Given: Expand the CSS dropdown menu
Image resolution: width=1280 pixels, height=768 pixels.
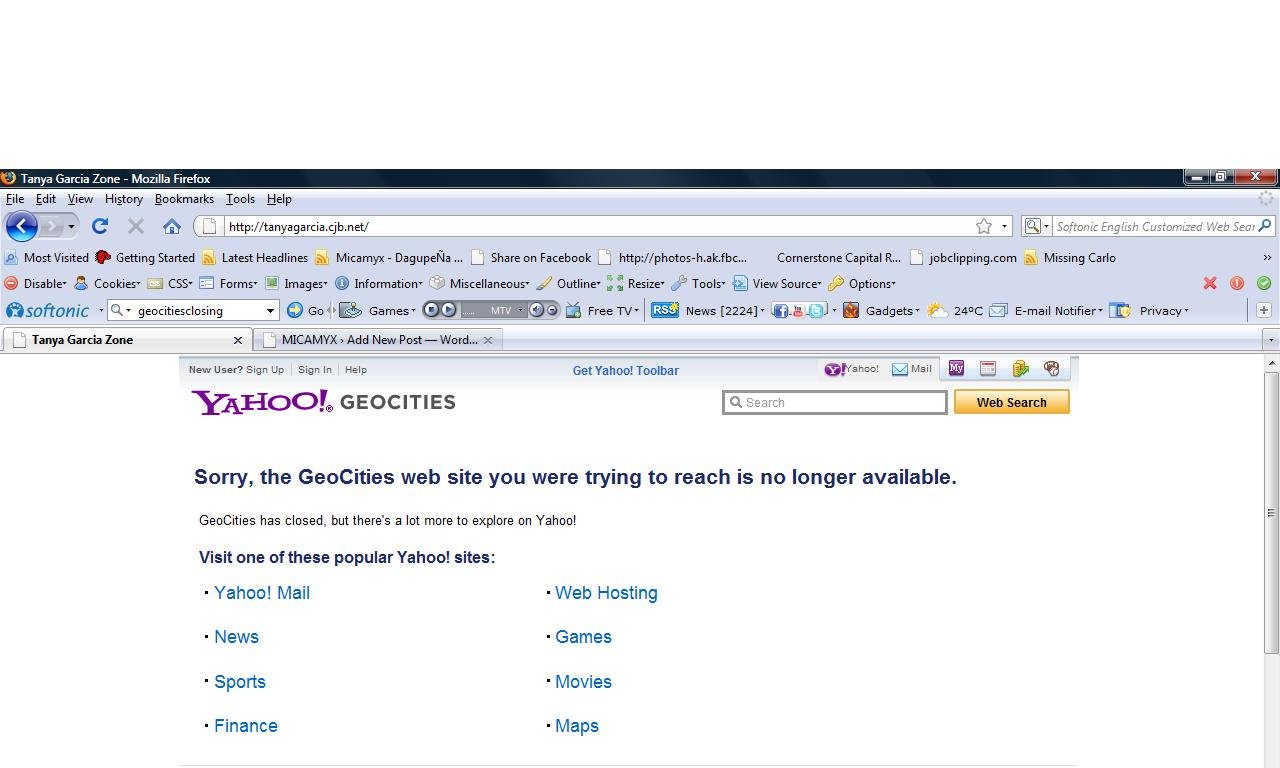Looking at the screenshot, I should pos(170,283).
